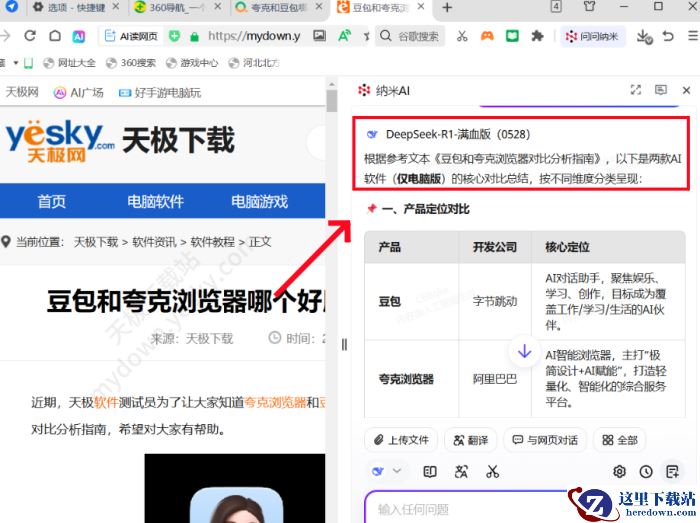
Task: Open the 网址大全 bookmark
Action: (x=70, y=63)
